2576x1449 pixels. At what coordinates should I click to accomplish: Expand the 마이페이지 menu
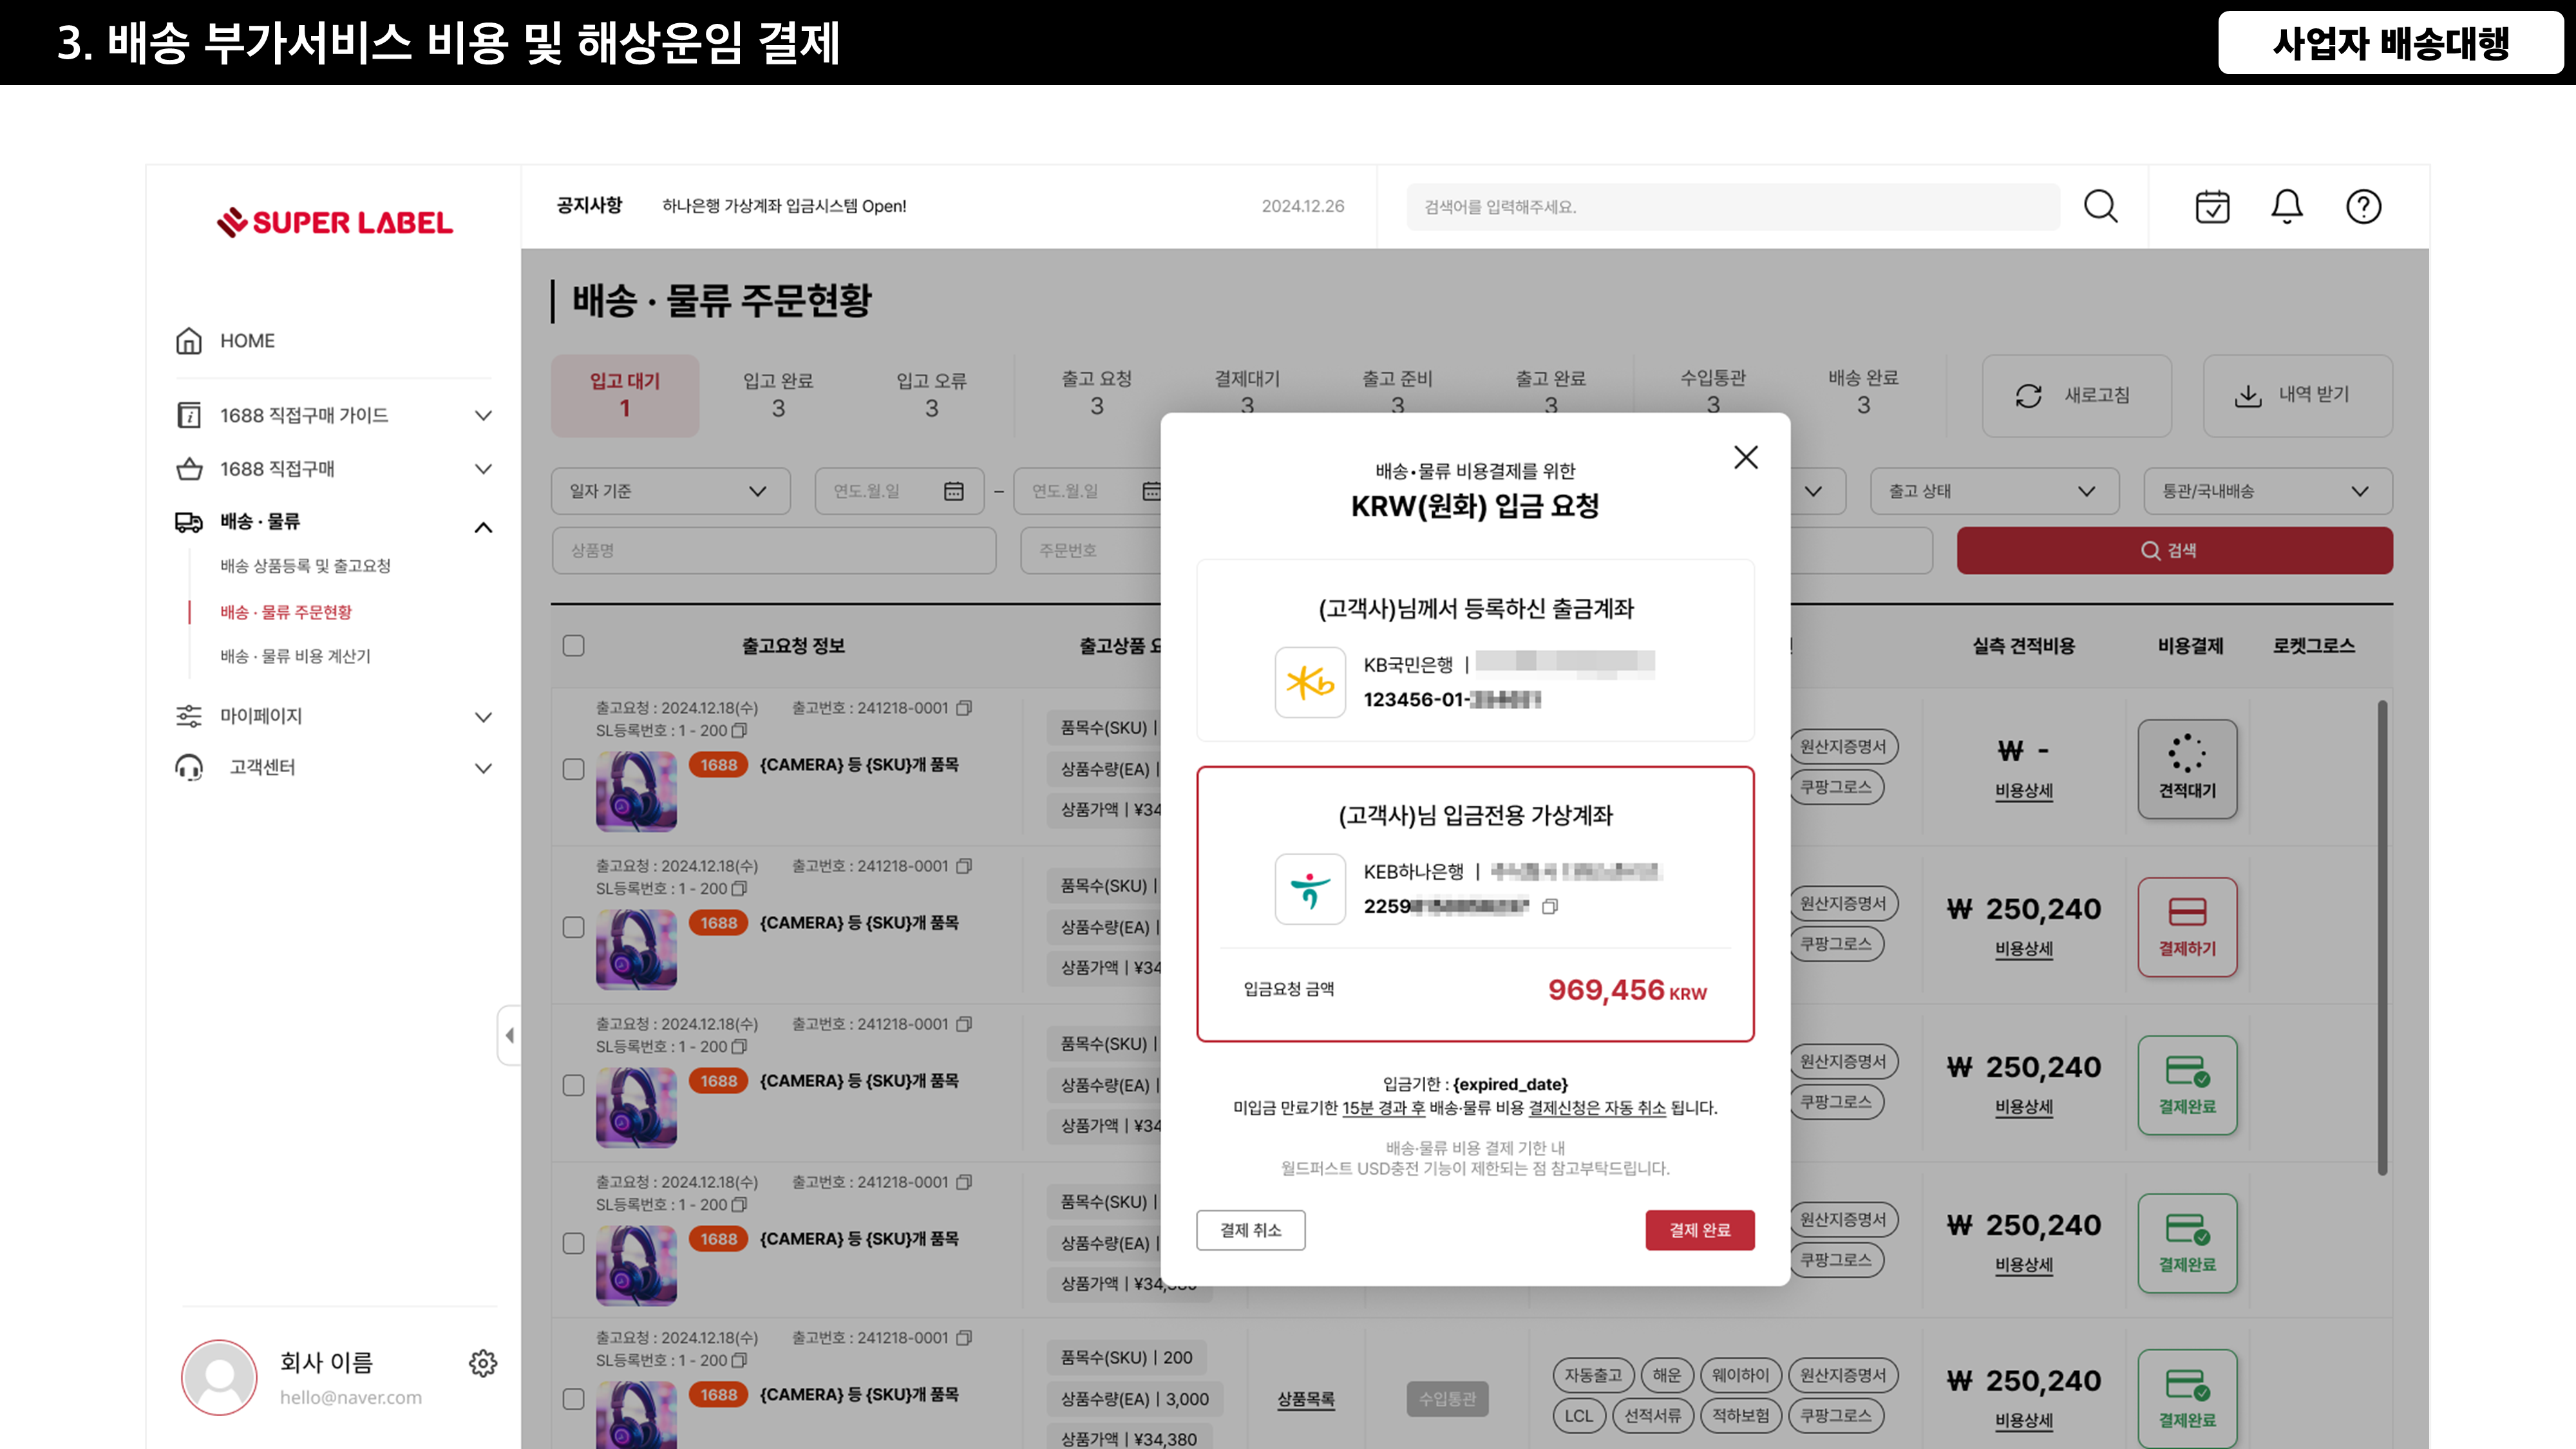click(483, 717)
